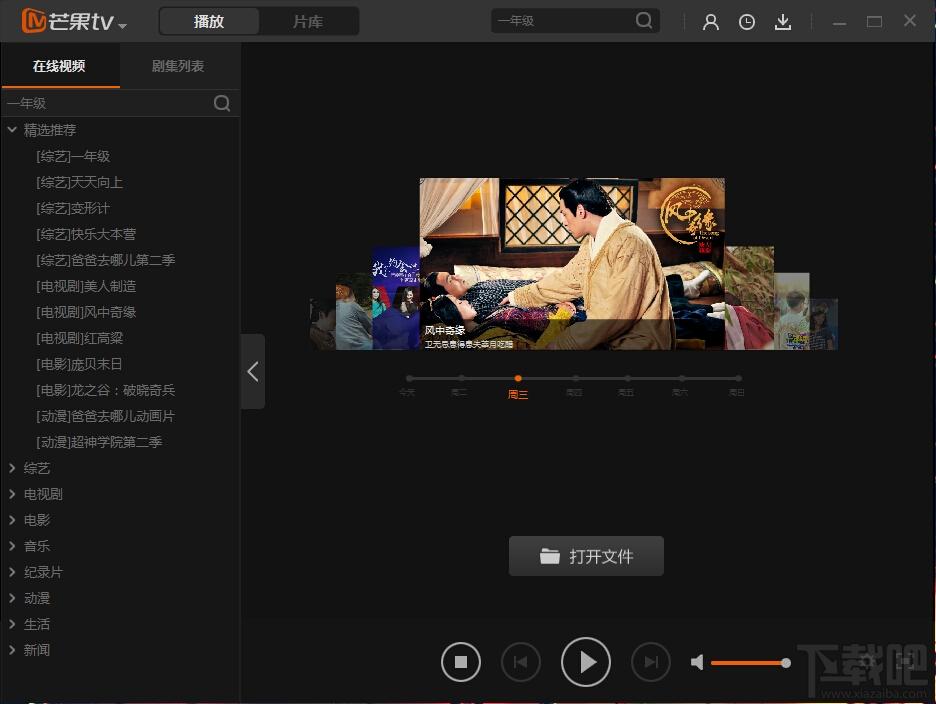Click the top bar search magnifier icon
Screen dimensions: 936x704
[644, 21]
